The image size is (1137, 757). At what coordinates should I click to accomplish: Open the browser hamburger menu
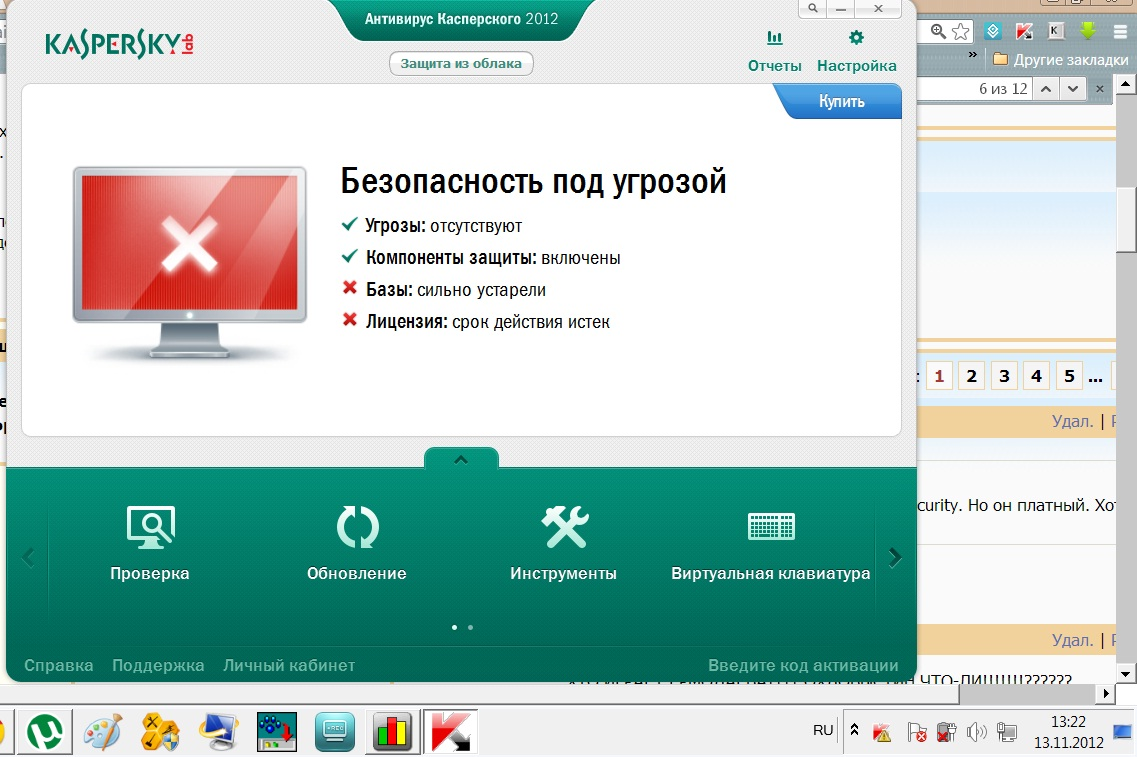(x=1121, y=31)
